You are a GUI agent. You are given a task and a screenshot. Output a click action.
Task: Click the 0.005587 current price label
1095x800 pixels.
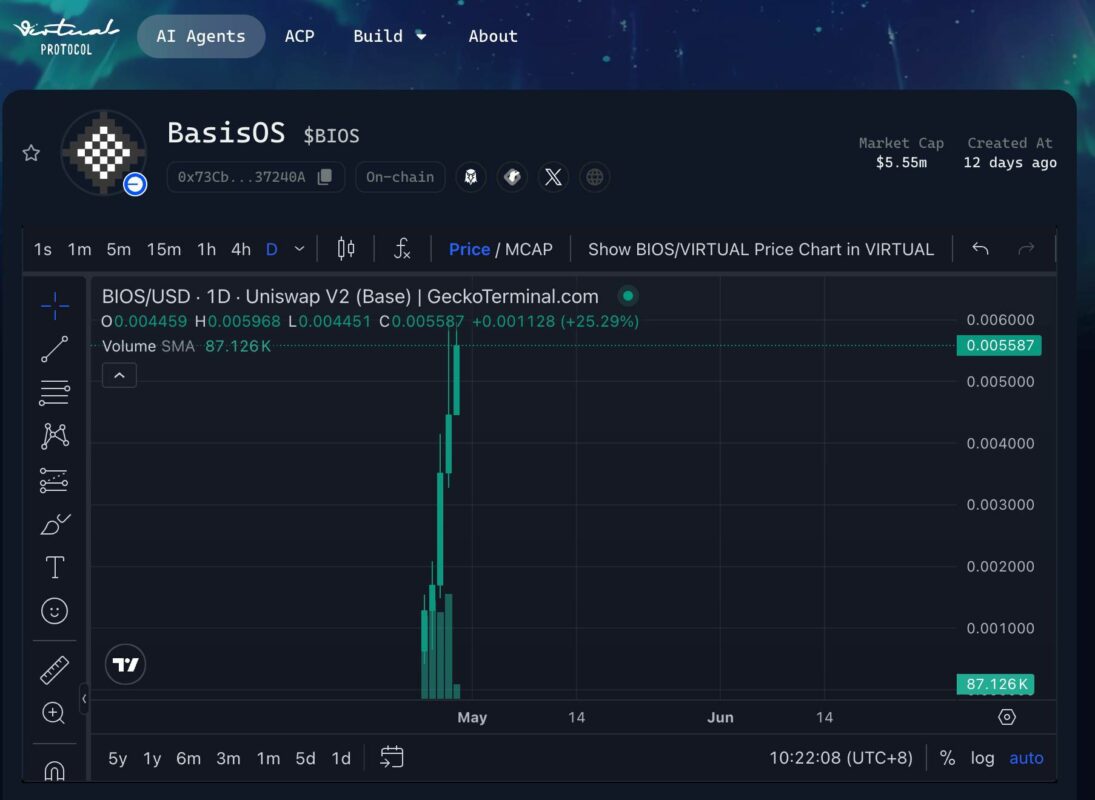coord(999,346)
